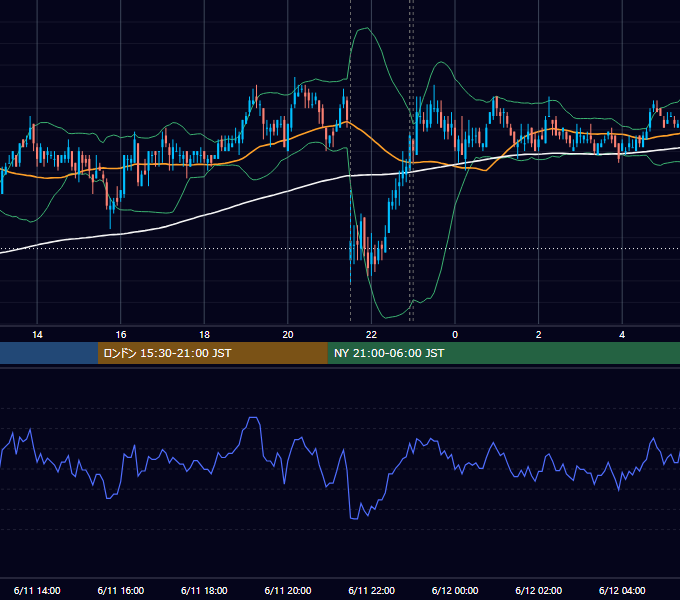Click the 6/12 02:00 label on lower axis
Screen dimensions: 680x600
[x=539, y=590]
